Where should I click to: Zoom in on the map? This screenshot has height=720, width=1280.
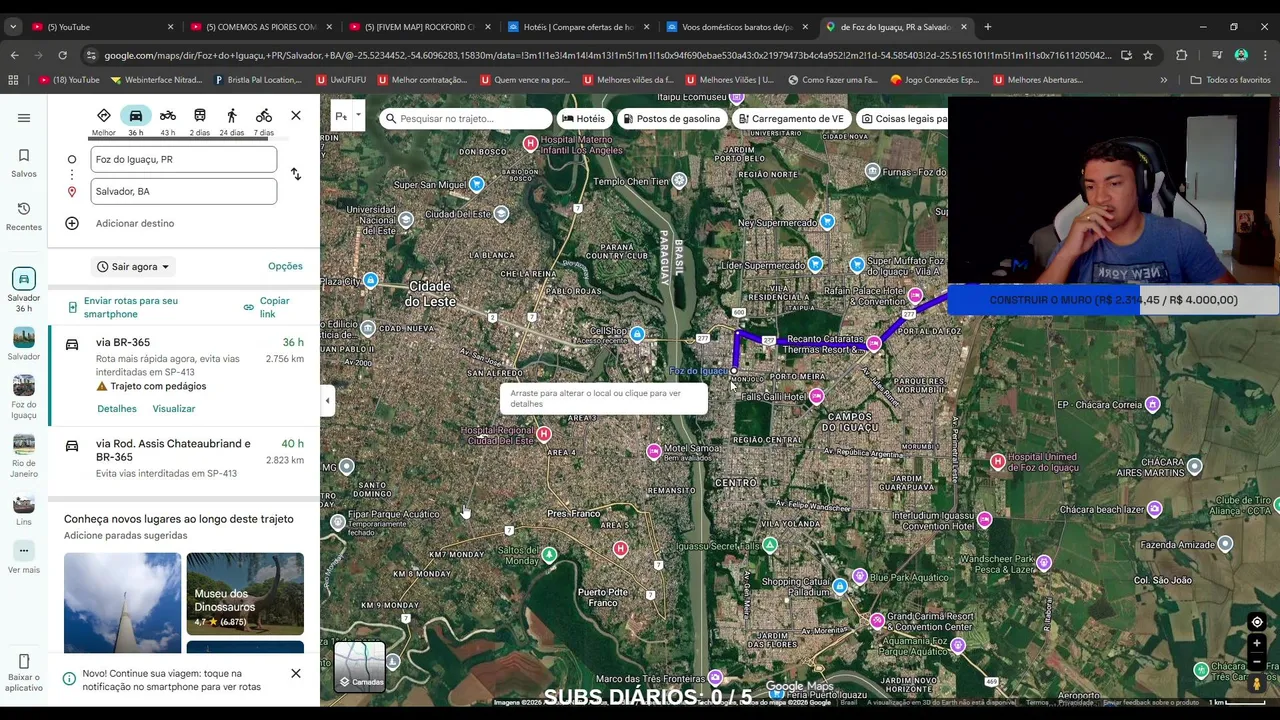[1257, 643]
